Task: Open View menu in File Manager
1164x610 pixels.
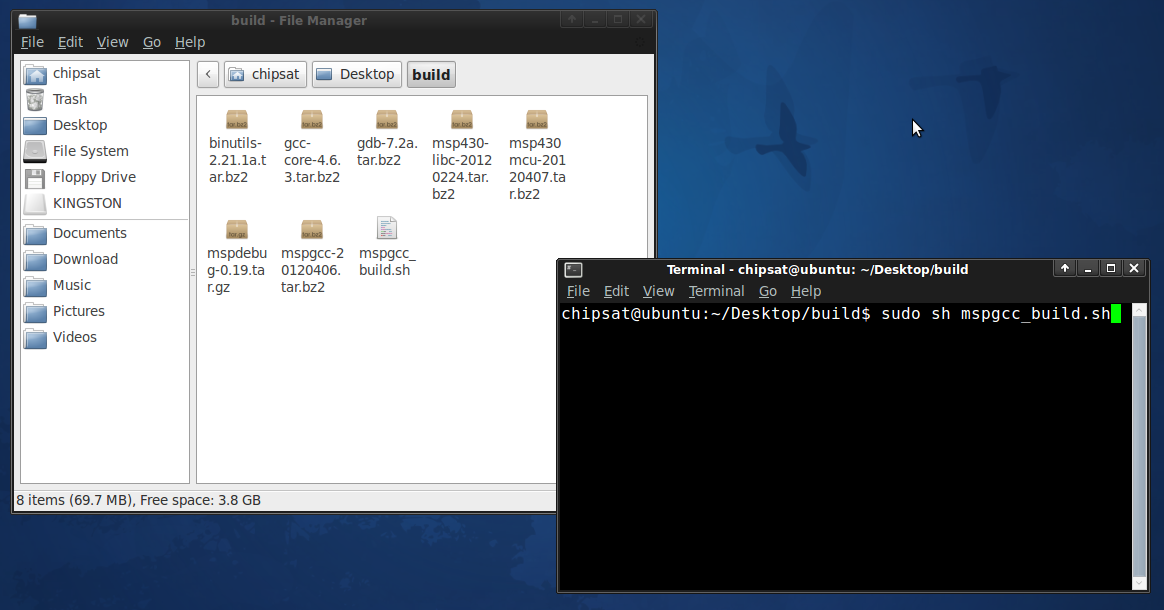Action: 112,42
